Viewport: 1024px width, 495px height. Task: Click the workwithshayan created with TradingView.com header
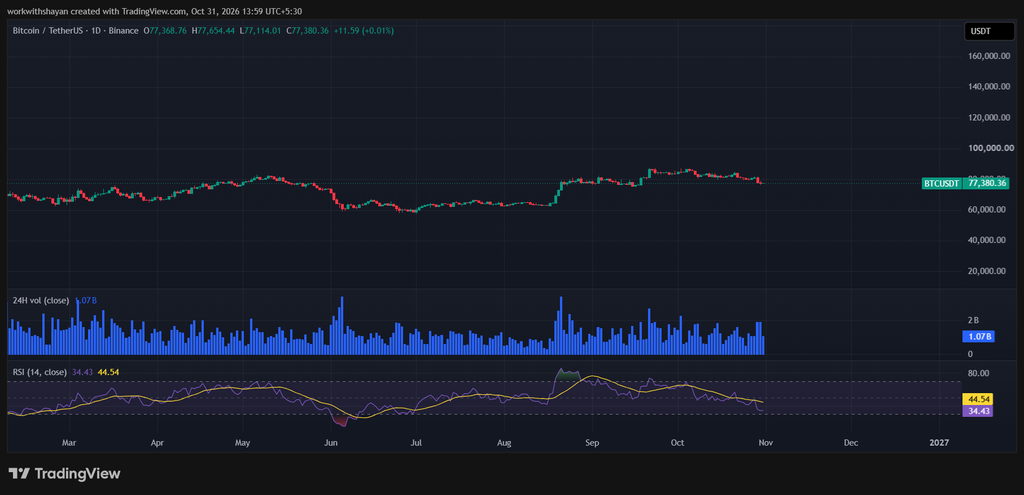pyautogui.click(x=154, y=11)
